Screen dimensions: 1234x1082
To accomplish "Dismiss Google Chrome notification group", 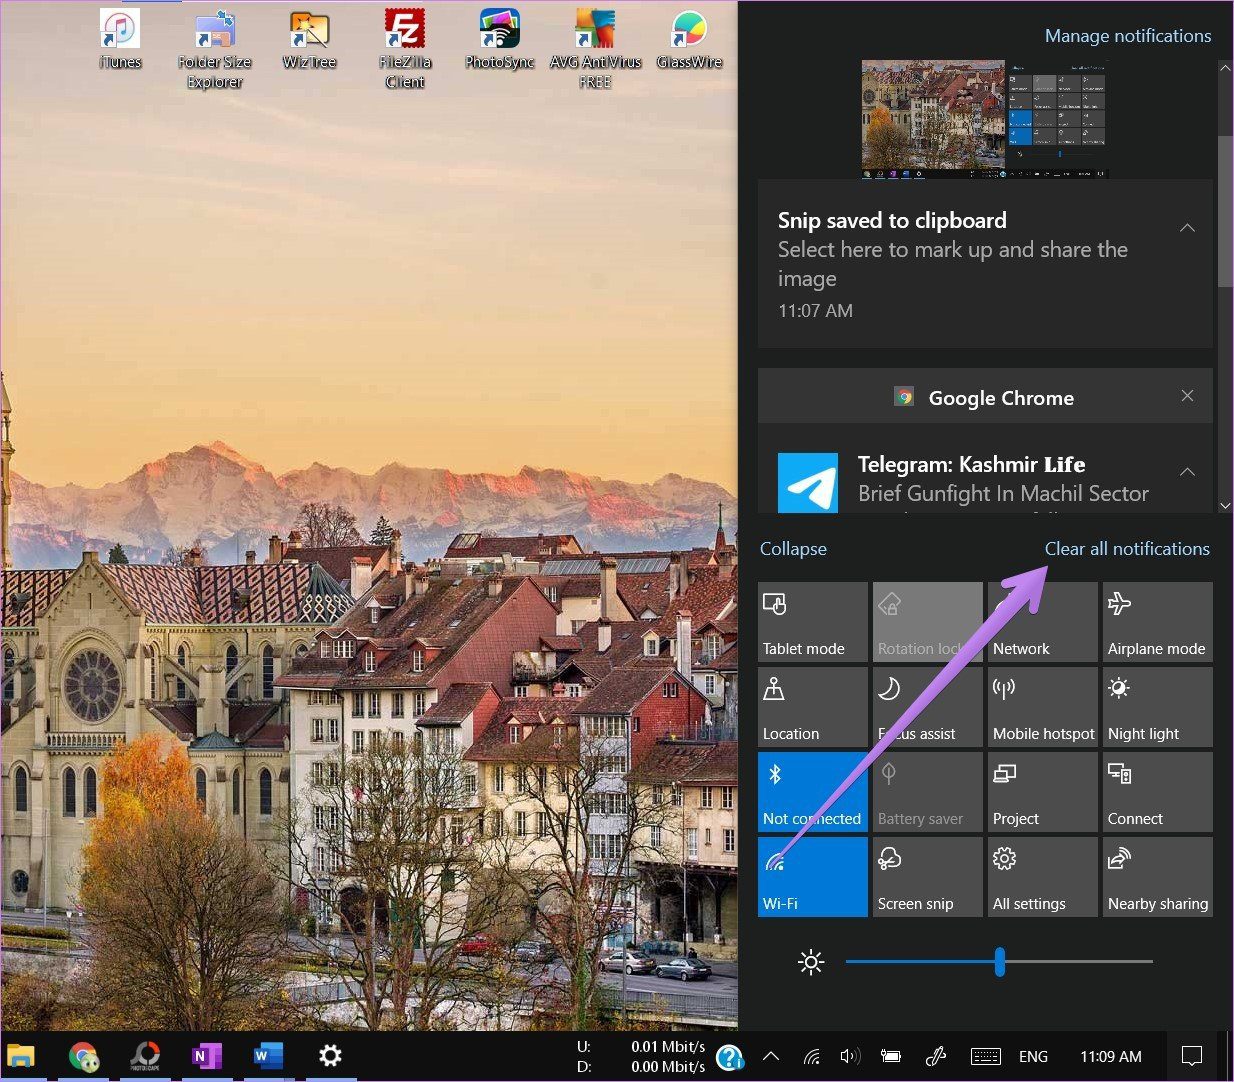I will (1187, 396).
